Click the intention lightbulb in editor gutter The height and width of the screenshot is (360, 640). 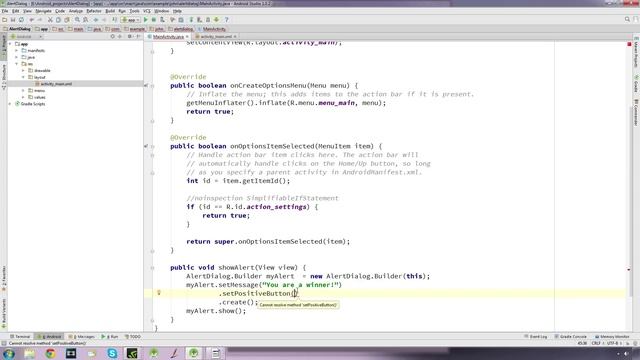click(159, 293)
